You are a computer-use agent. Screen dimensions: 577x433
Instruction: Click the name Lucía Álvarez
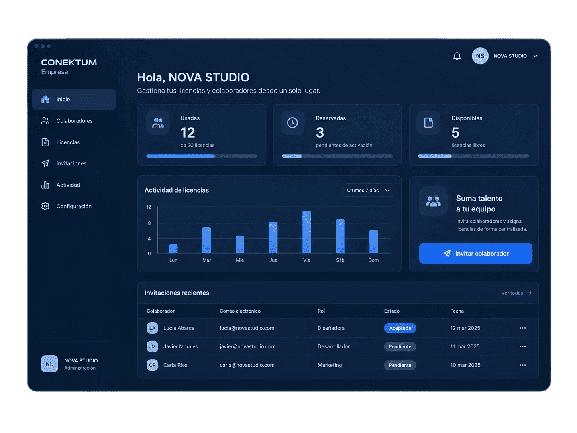tap(179, 328)
